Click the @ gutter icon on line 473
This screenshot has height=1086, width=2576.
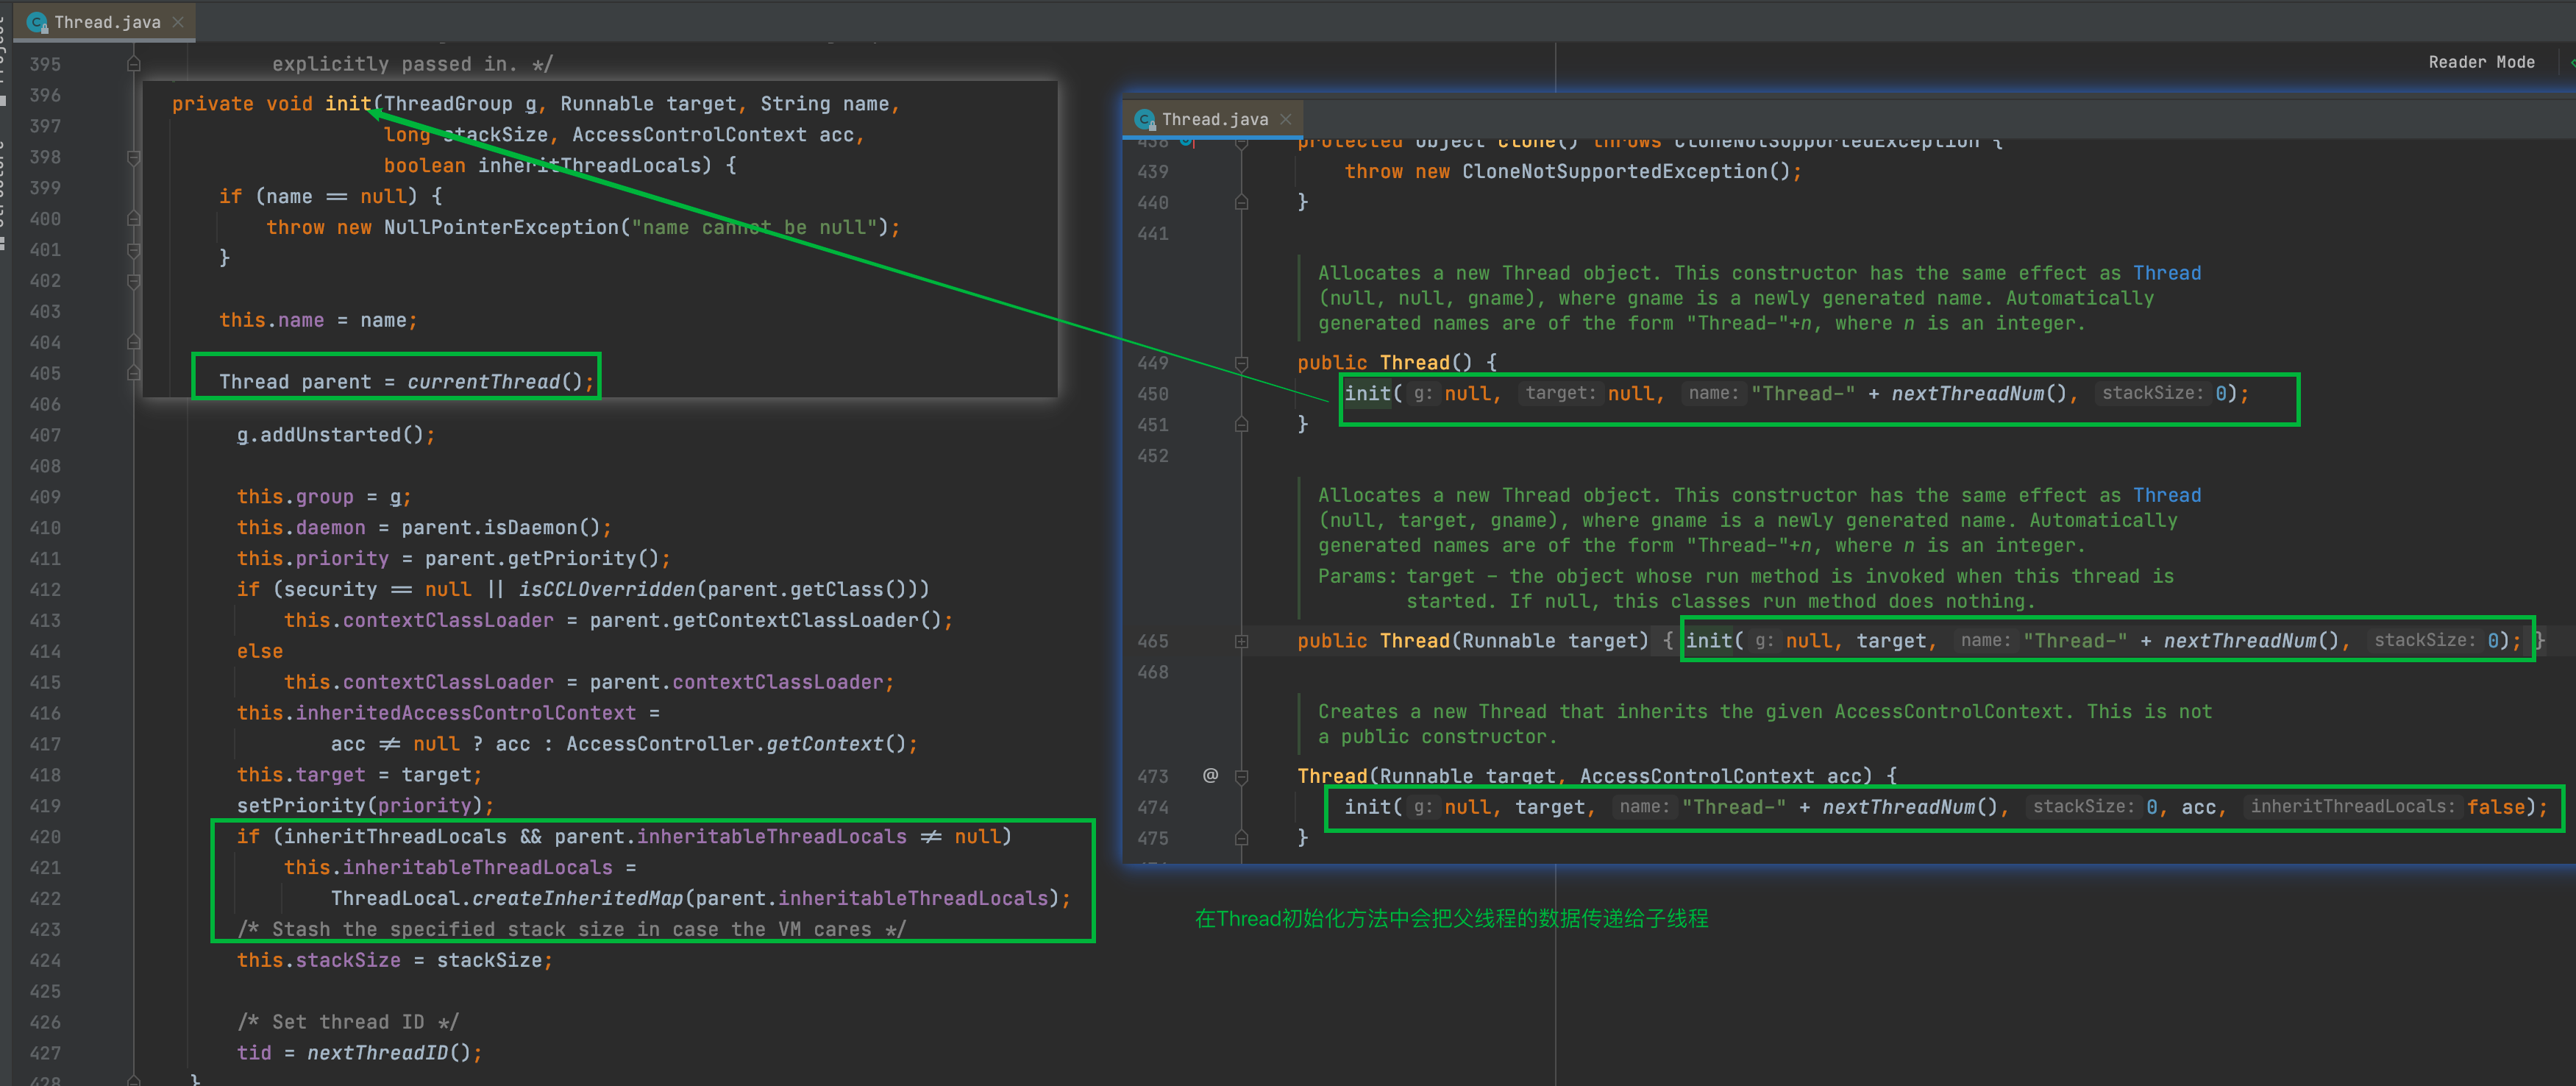pyautogui.click(x=1210, y=775)
